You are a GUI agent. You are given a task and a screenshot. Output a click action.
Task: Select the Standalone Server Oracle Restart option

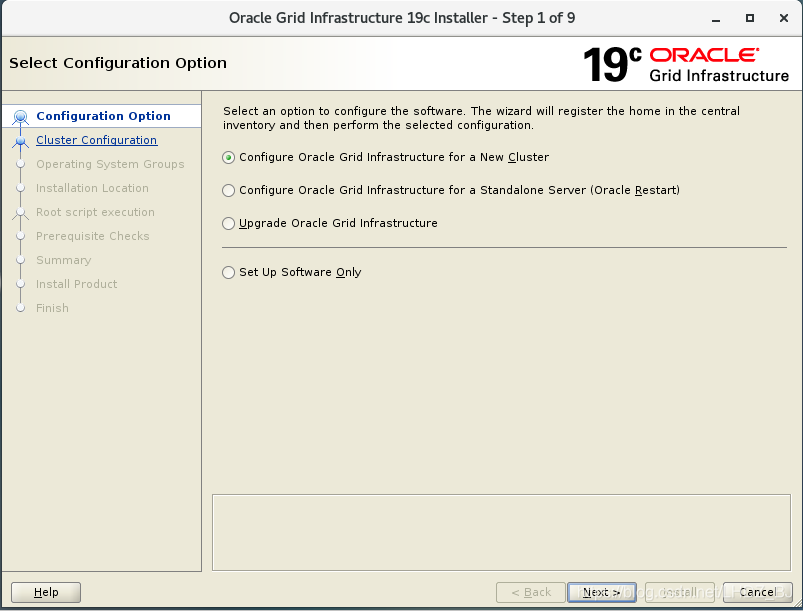(x=228, y=190)
